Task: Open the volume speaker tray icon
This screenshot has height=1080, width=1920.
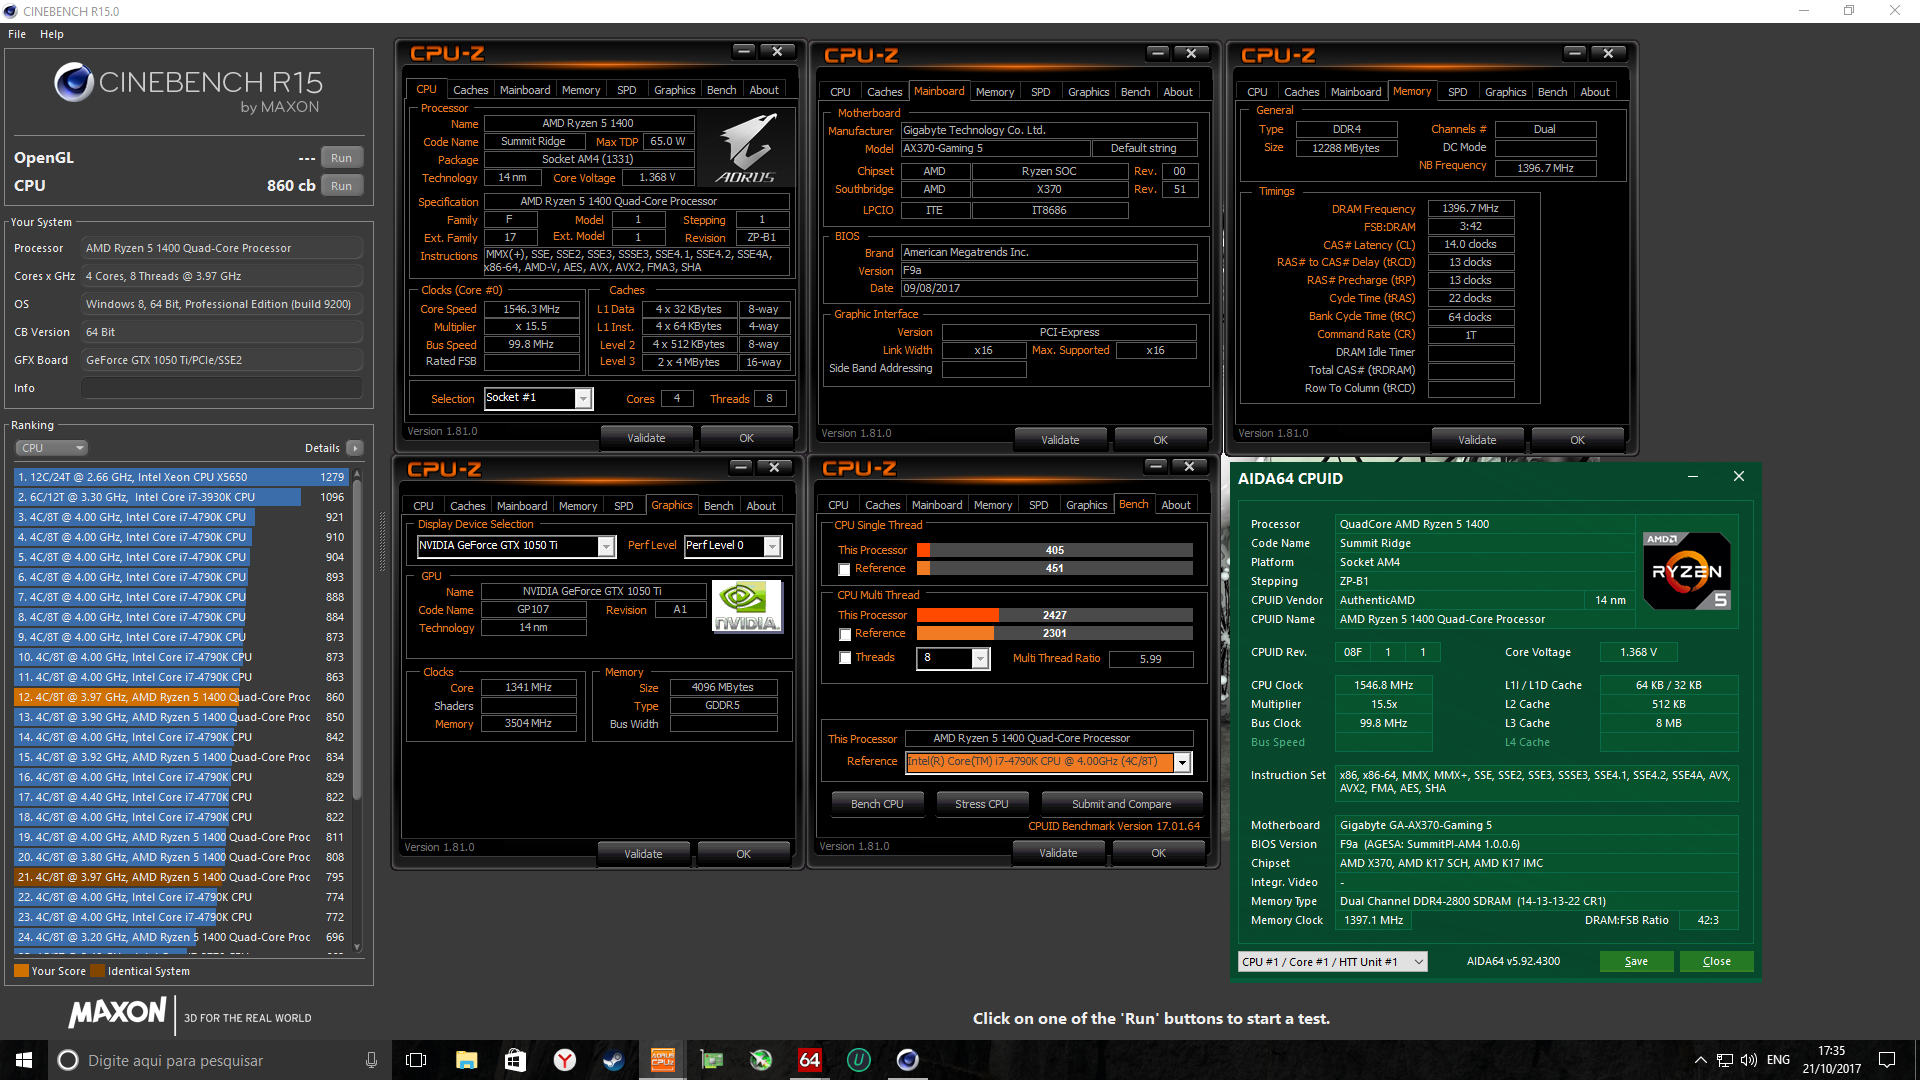Action: pos(1749,1060)
